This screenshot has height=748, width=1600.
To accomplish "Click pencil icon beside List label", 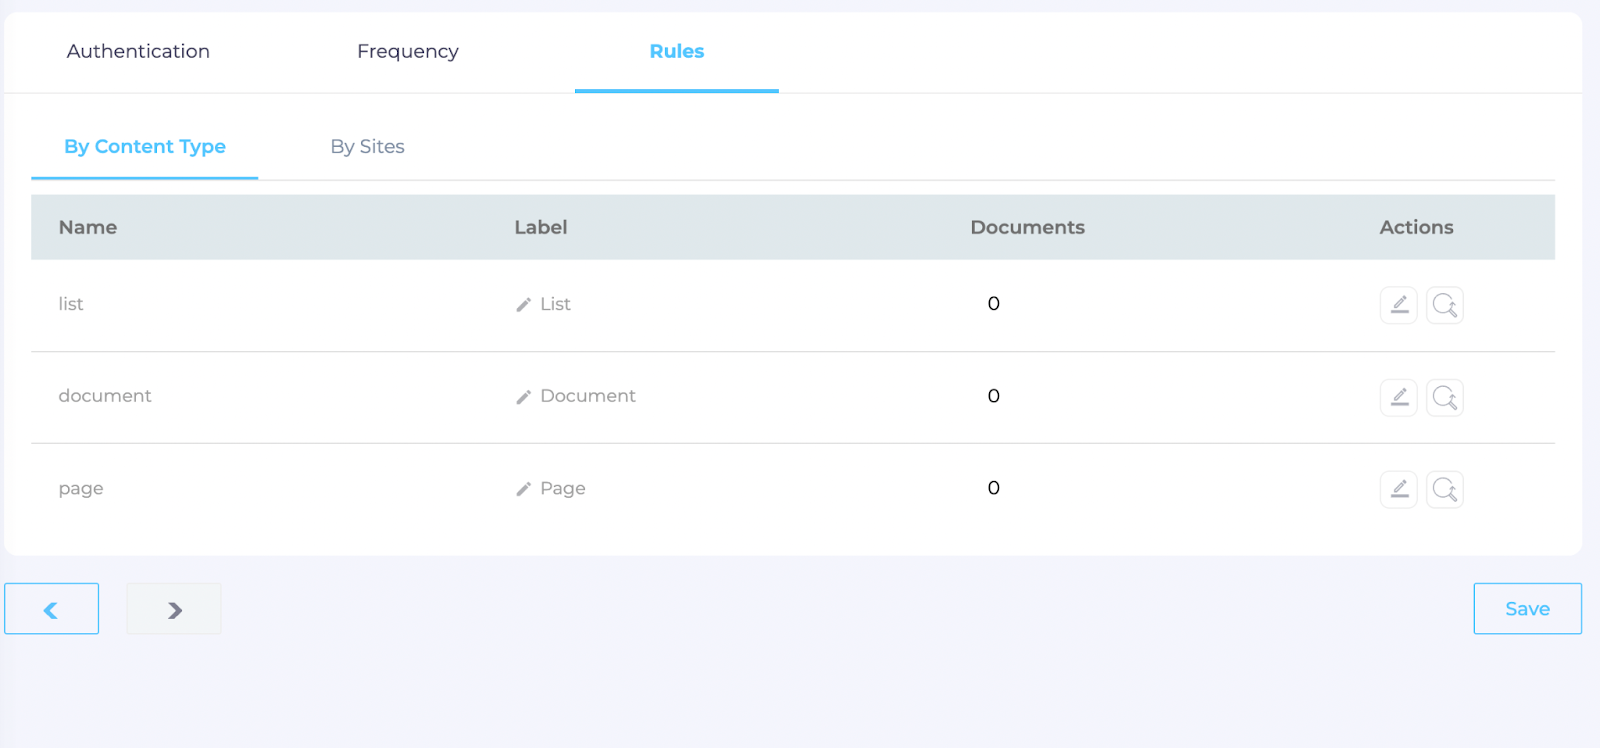I will click(523, 305).
